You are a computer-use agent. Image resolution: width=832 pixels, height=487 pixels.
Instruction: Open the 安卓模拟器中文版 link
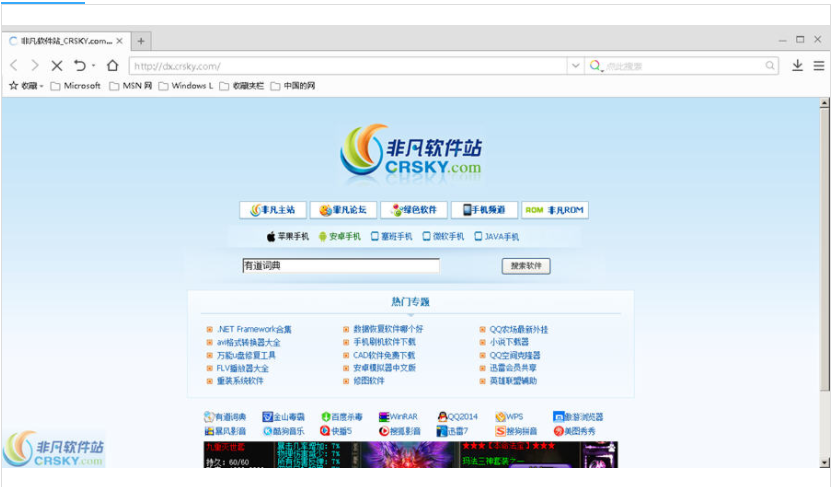385,368
